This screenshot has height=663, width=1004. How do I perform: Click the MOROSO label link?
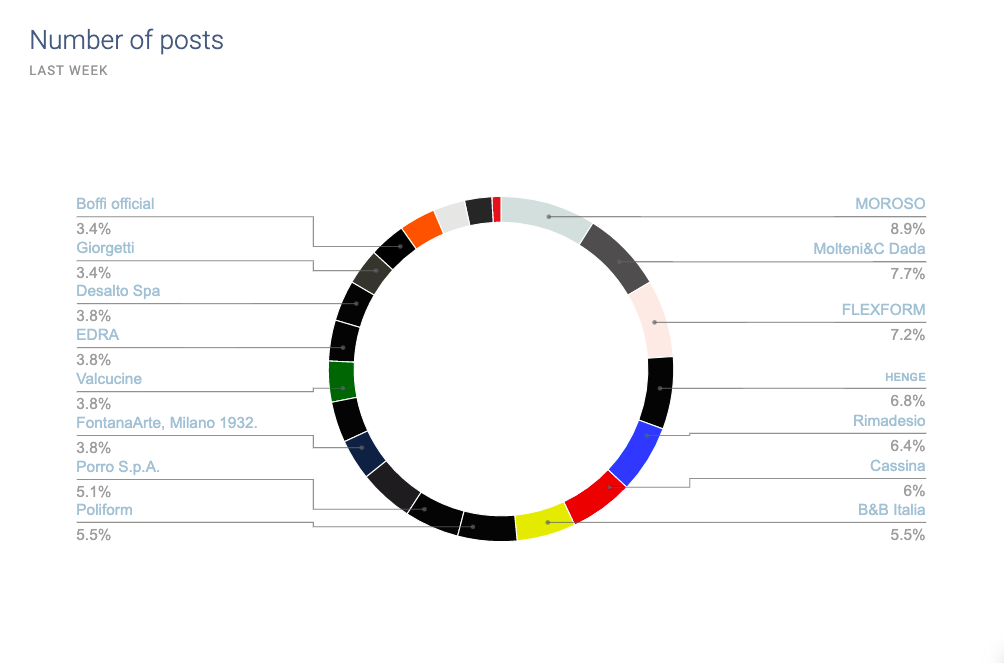(890, 204)
